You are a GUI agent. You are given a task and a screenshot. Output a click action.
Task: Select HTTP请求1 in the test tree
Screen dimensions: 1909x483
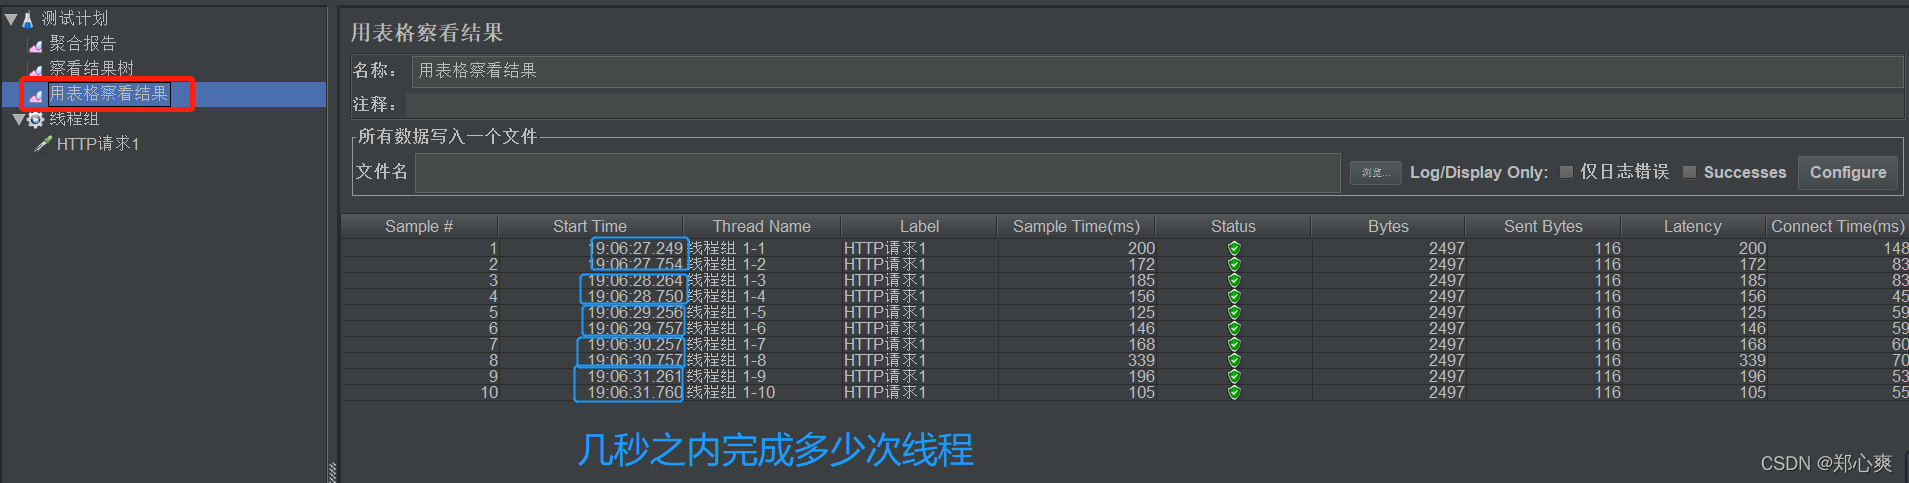click(98, 144)
